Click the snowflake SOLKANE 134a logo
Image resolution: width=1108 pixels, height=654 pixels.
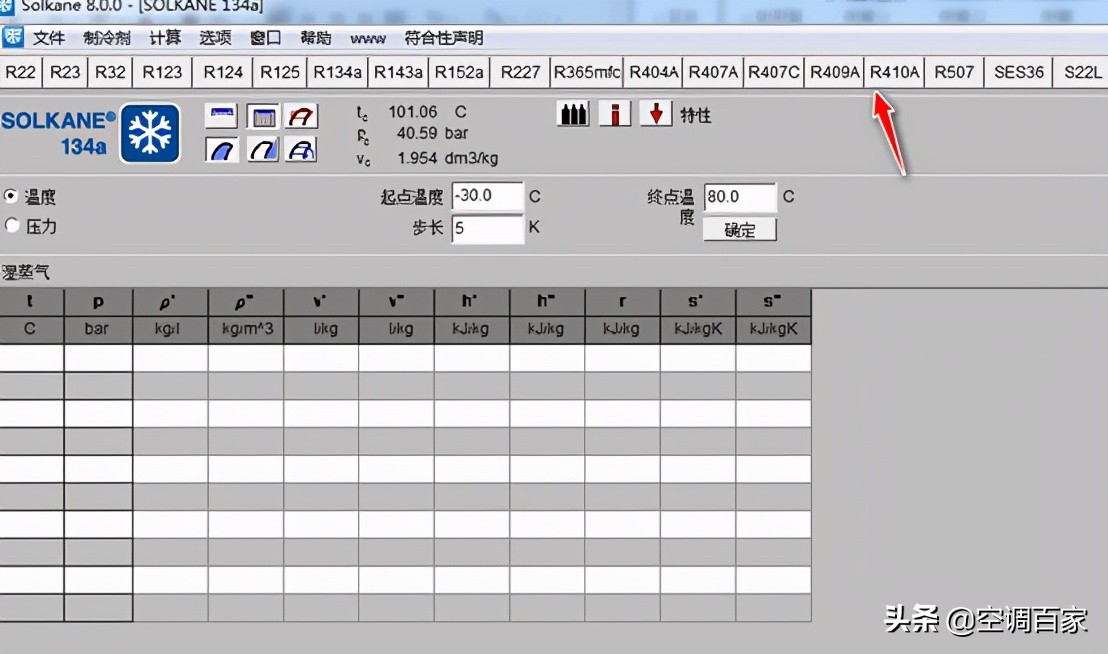tap(150, 133)
